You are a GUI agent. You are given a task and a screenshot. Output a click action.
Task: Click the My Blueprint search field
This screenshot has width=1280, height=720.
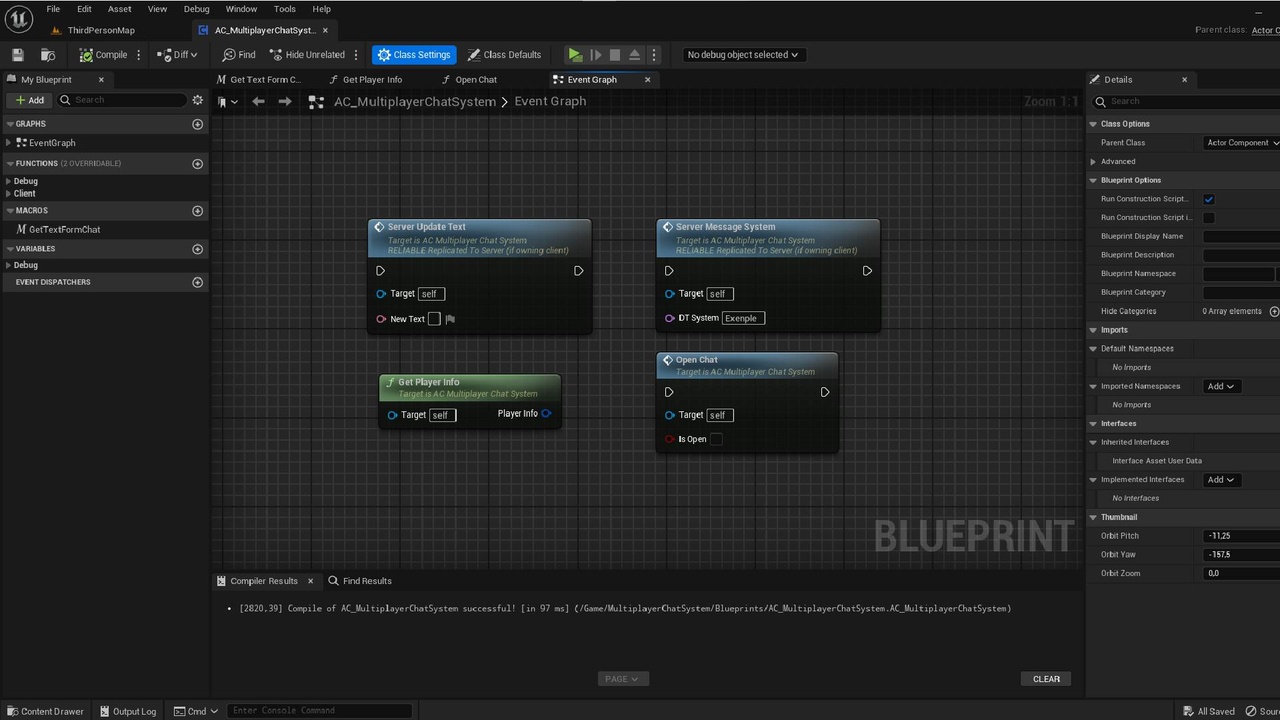(x=122, y=100)
